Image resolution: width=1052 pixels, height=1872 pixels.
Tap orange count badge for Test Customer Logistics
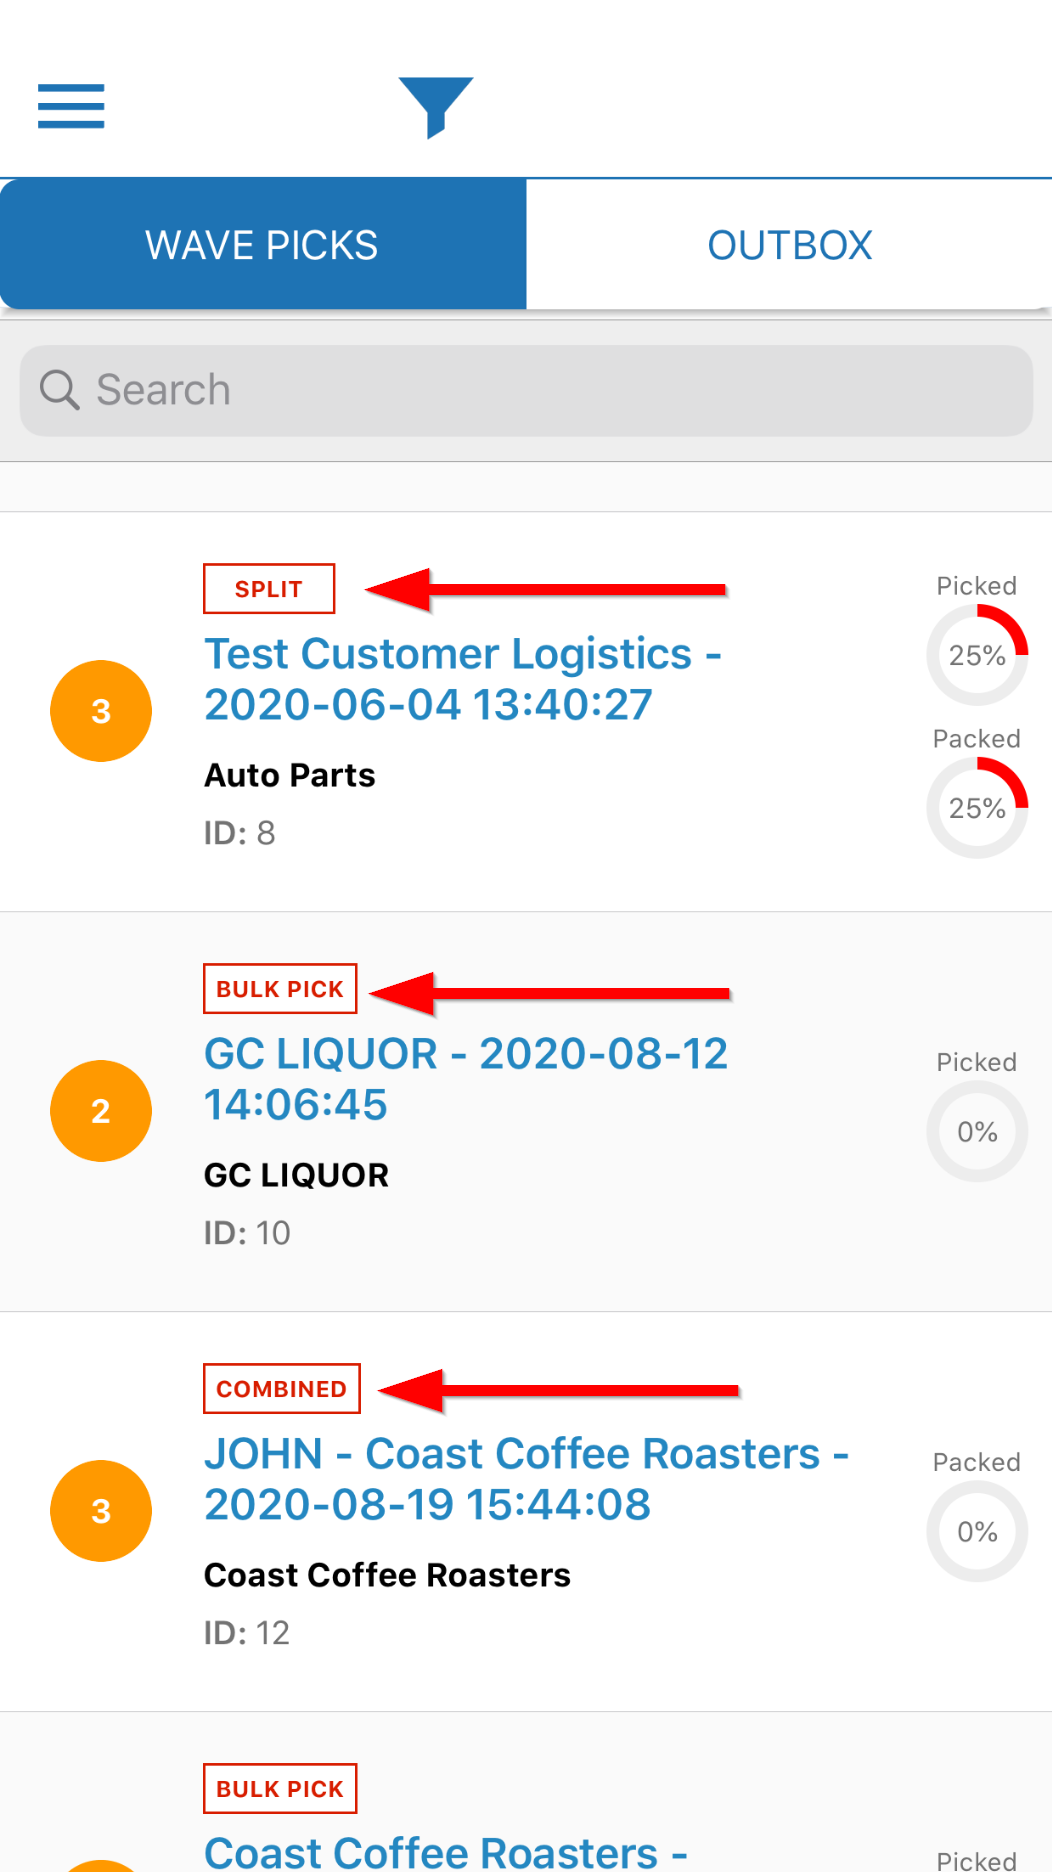[x=101, y=711]
